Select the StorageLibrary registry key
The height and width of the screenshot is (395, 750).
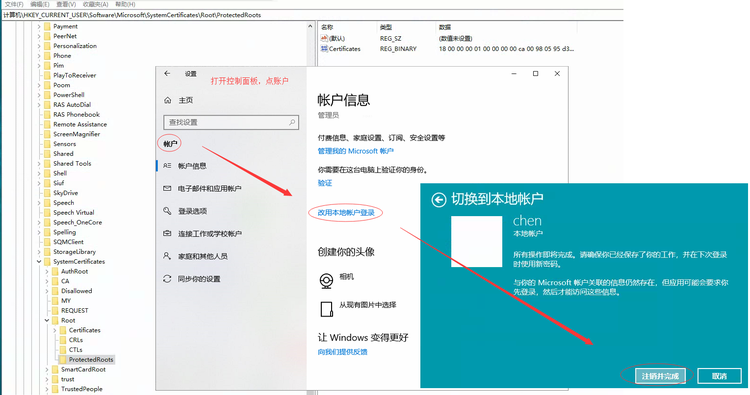[75, 252]
